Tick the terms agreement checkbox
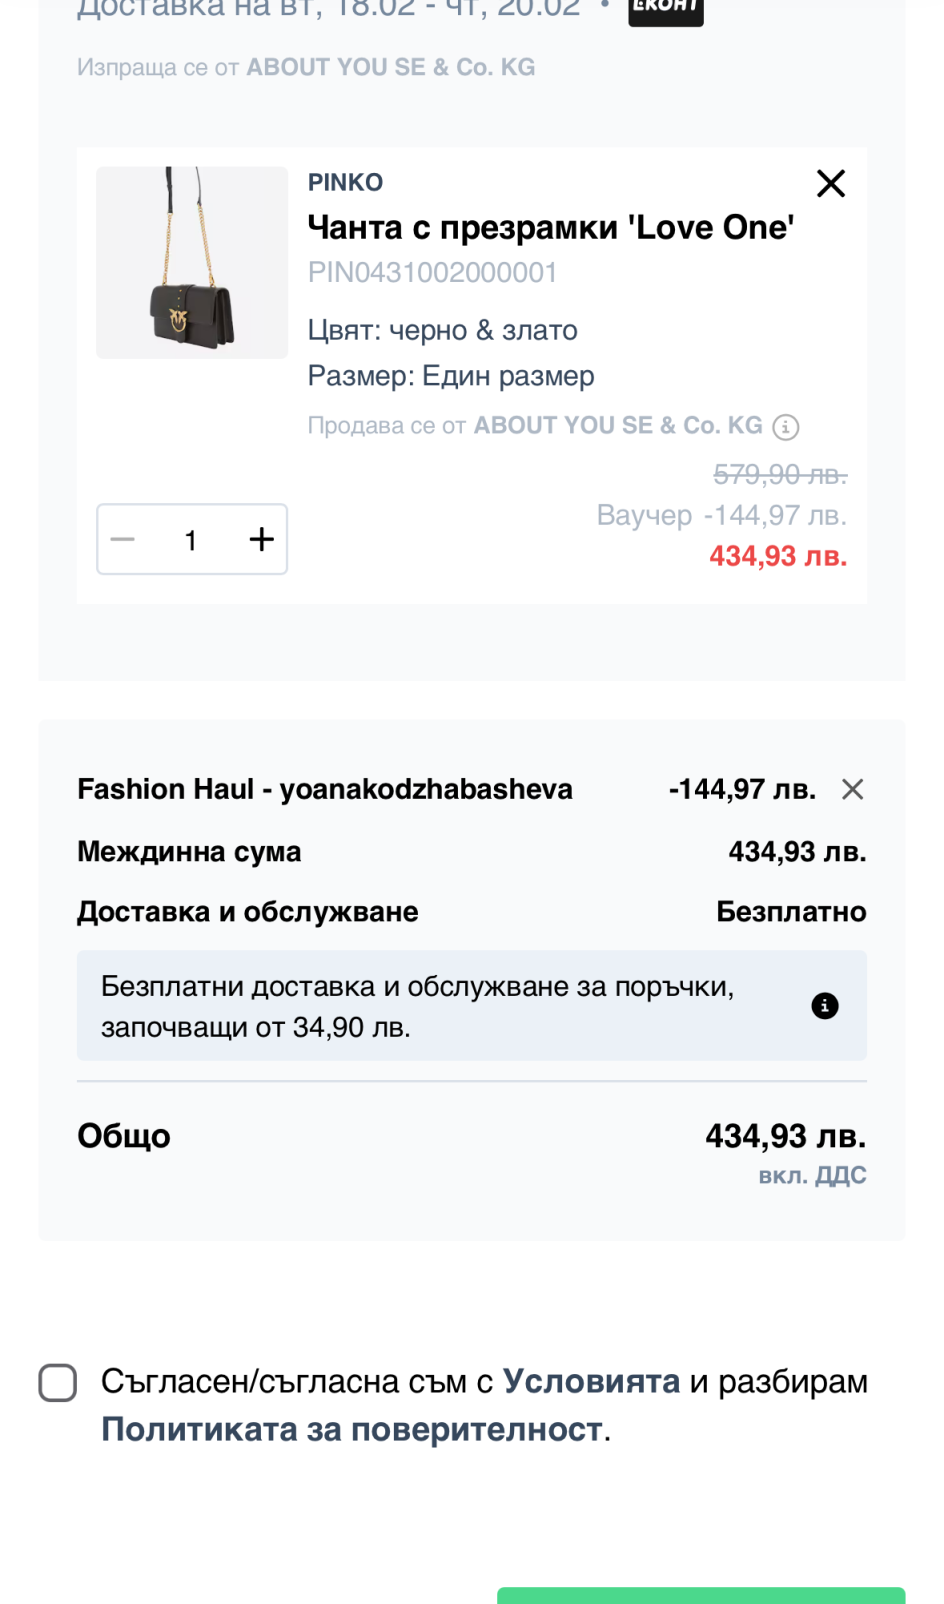 pyautogui.click(x=58, y=1383)
